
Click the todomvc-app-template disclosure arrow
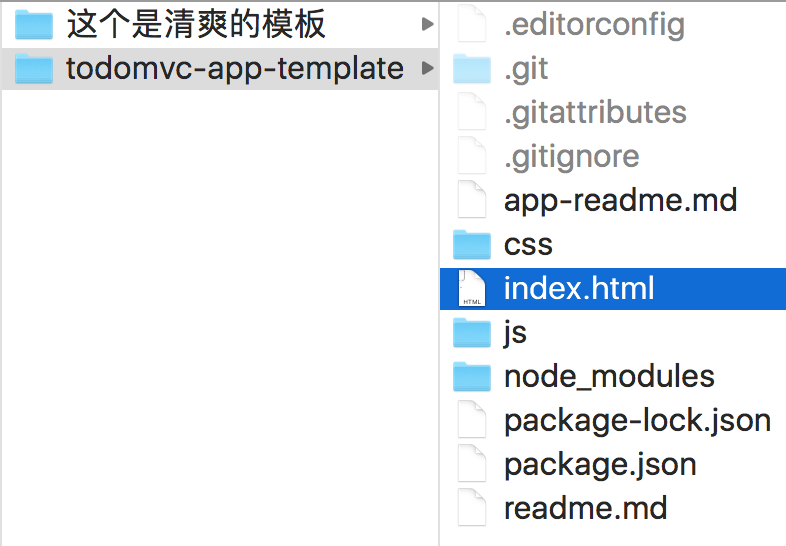pos(427,68)
